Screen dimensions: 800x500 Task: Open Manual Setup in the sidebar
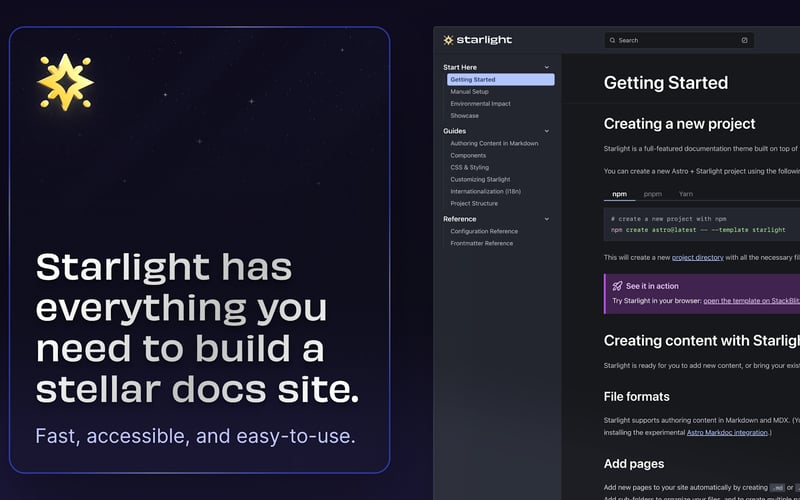point(469,92)
